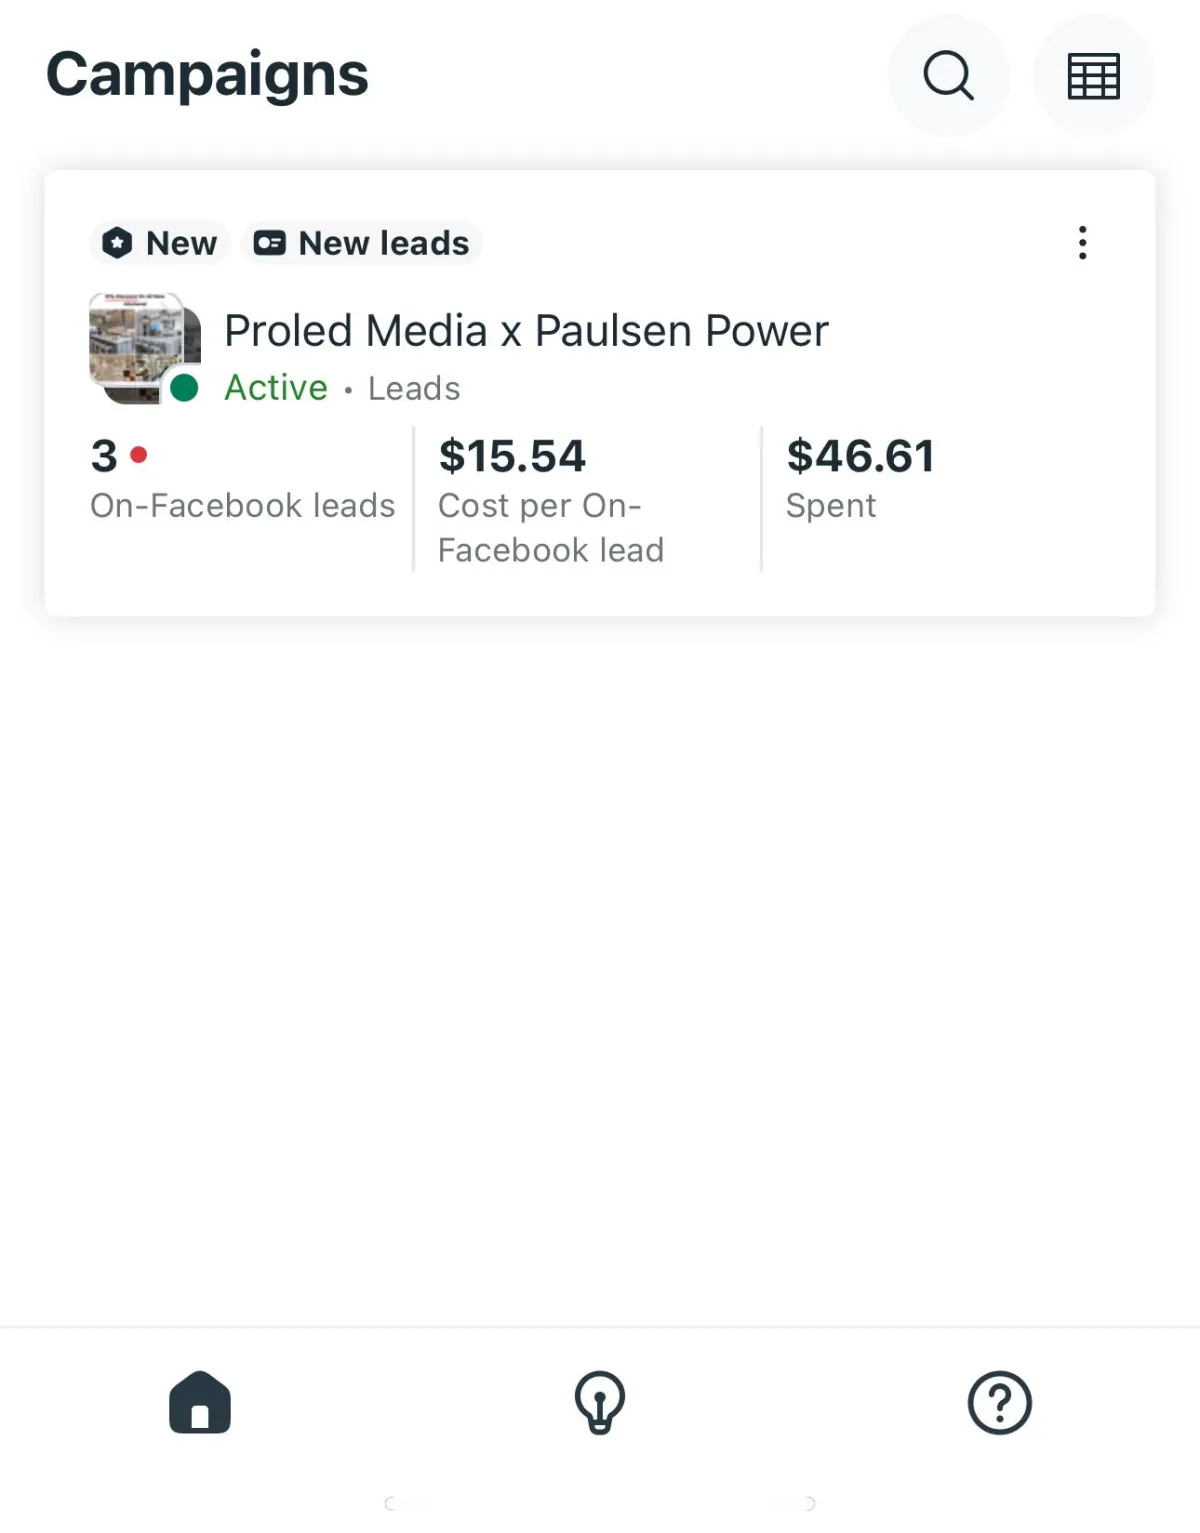Tap the red new-leads notification dot
Screen dimensions: 1200x1533
(x=139, y=455)
